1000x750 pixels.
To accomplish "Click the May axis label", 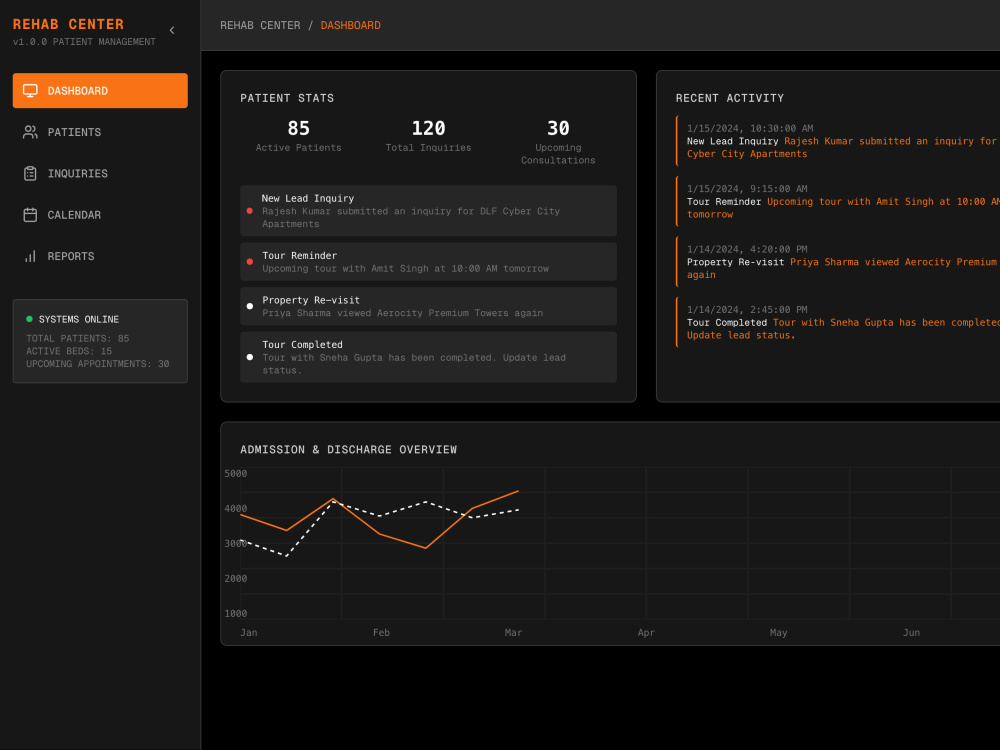I will coord(779,633).
